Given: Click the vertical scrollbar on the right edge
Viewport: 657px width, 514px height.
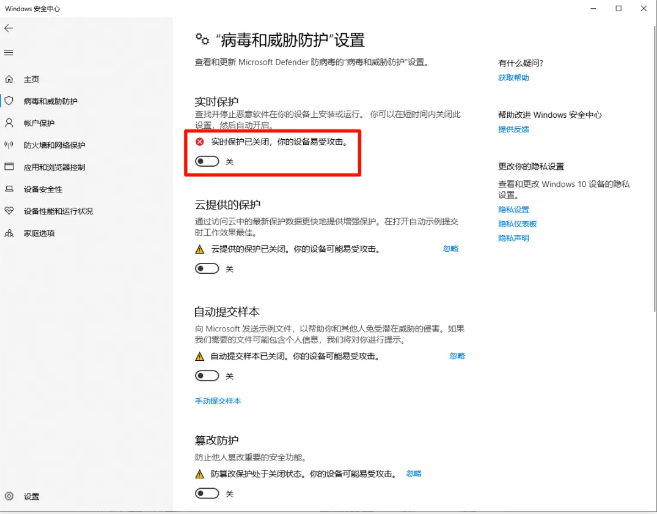Looking at the screenshot, I should (x=654, y=168).
